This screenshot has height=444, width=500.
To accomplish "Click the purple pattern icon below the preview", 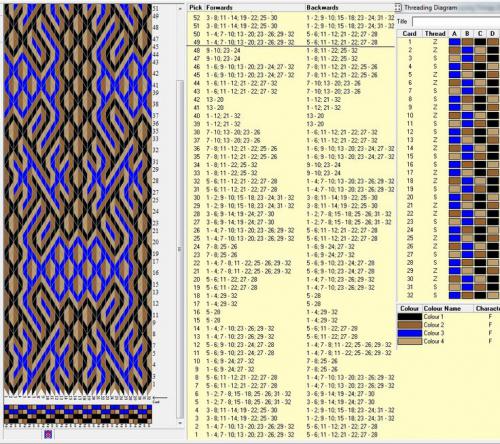I will (48, 434).
